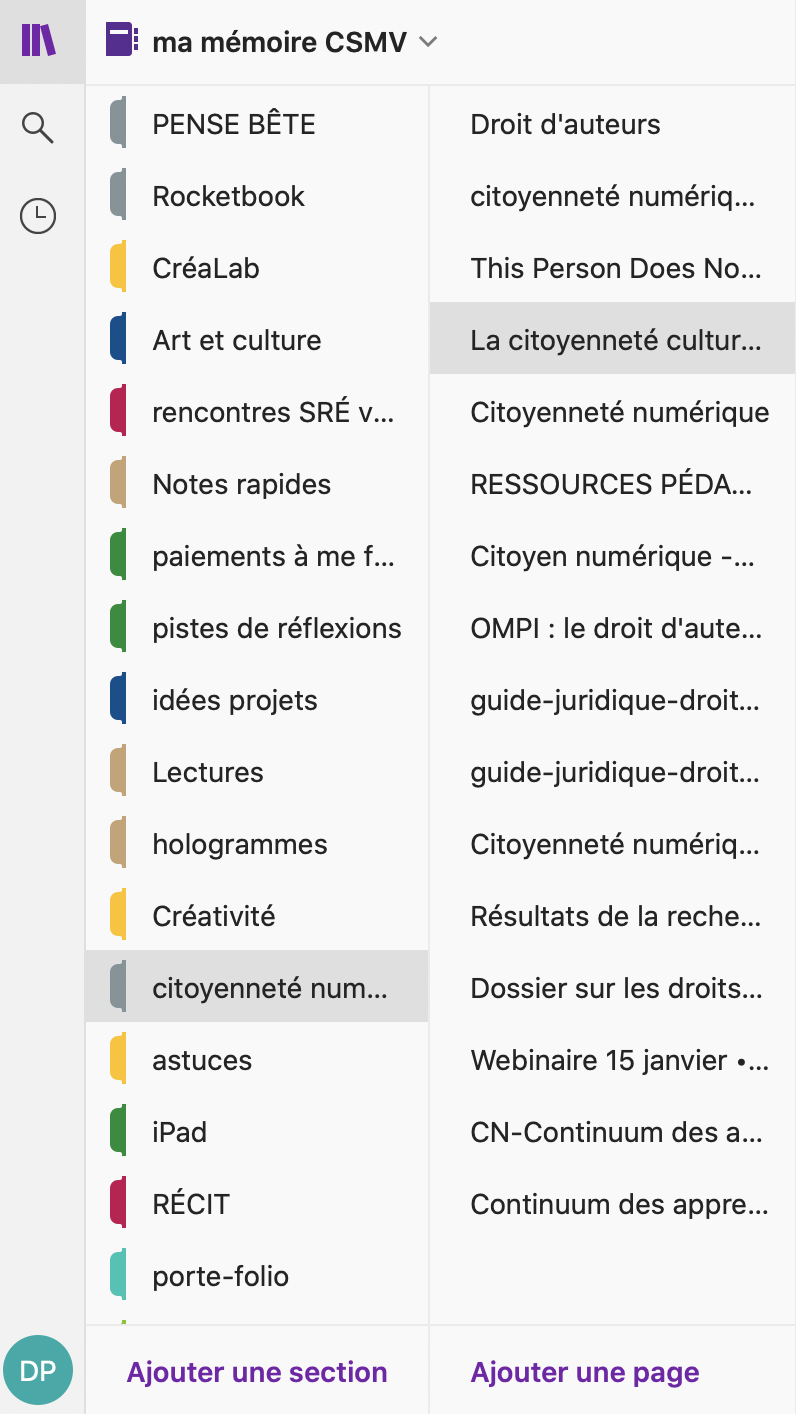This screenshot has height=1414, width=796.
Task: Open the Webinaire 15 janvier page
Action: pyautogui.click(x=619, y=1060)
